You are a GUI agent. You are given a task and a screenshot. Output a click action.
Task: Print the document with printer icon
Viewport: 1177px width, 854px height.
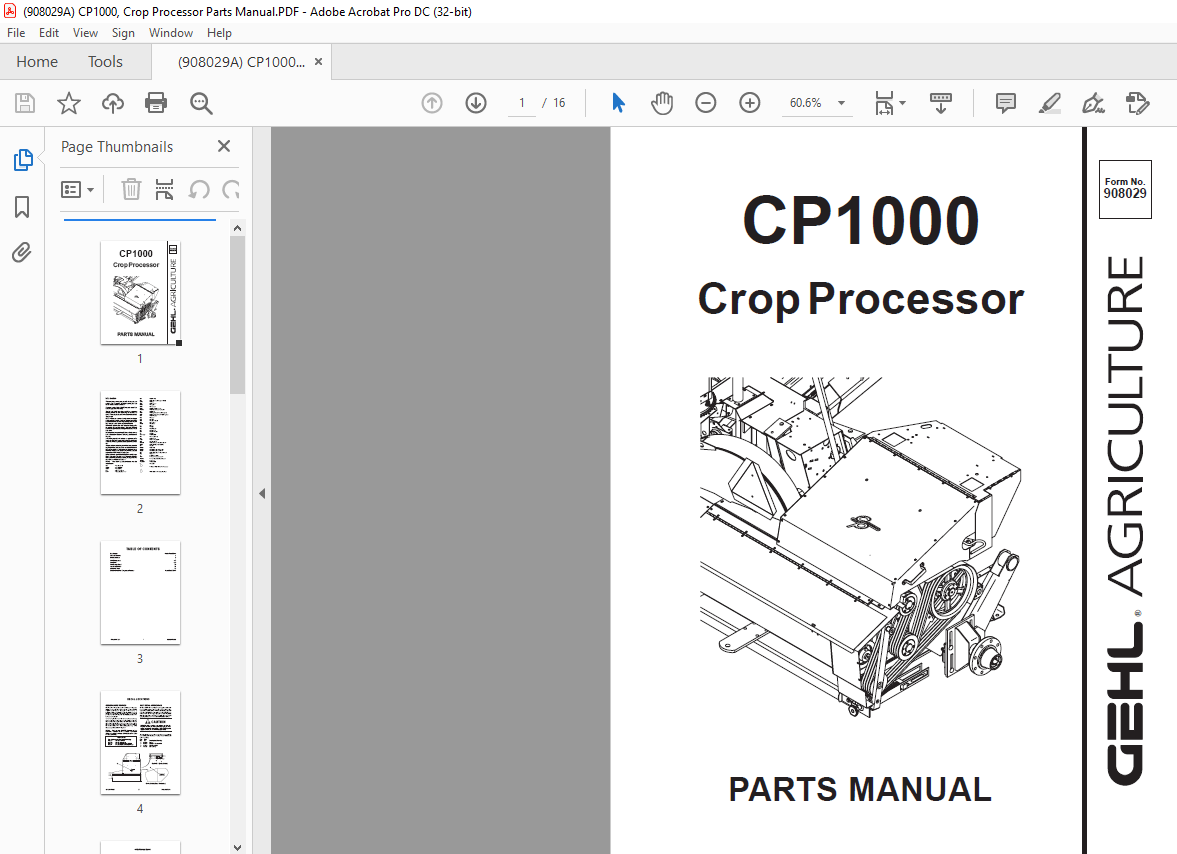(156, 103)
